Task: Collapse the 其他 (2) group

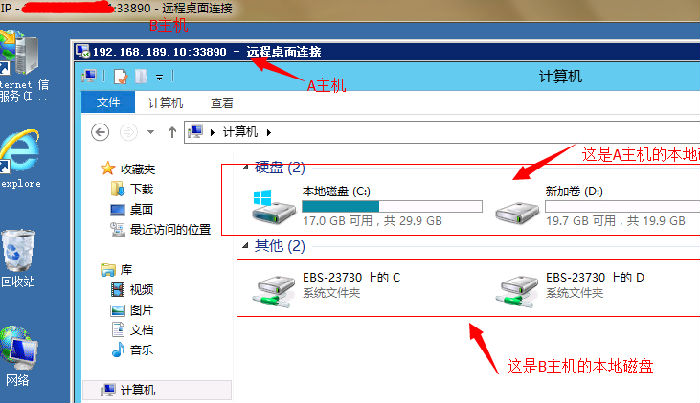Action: [x=245, y=245]
